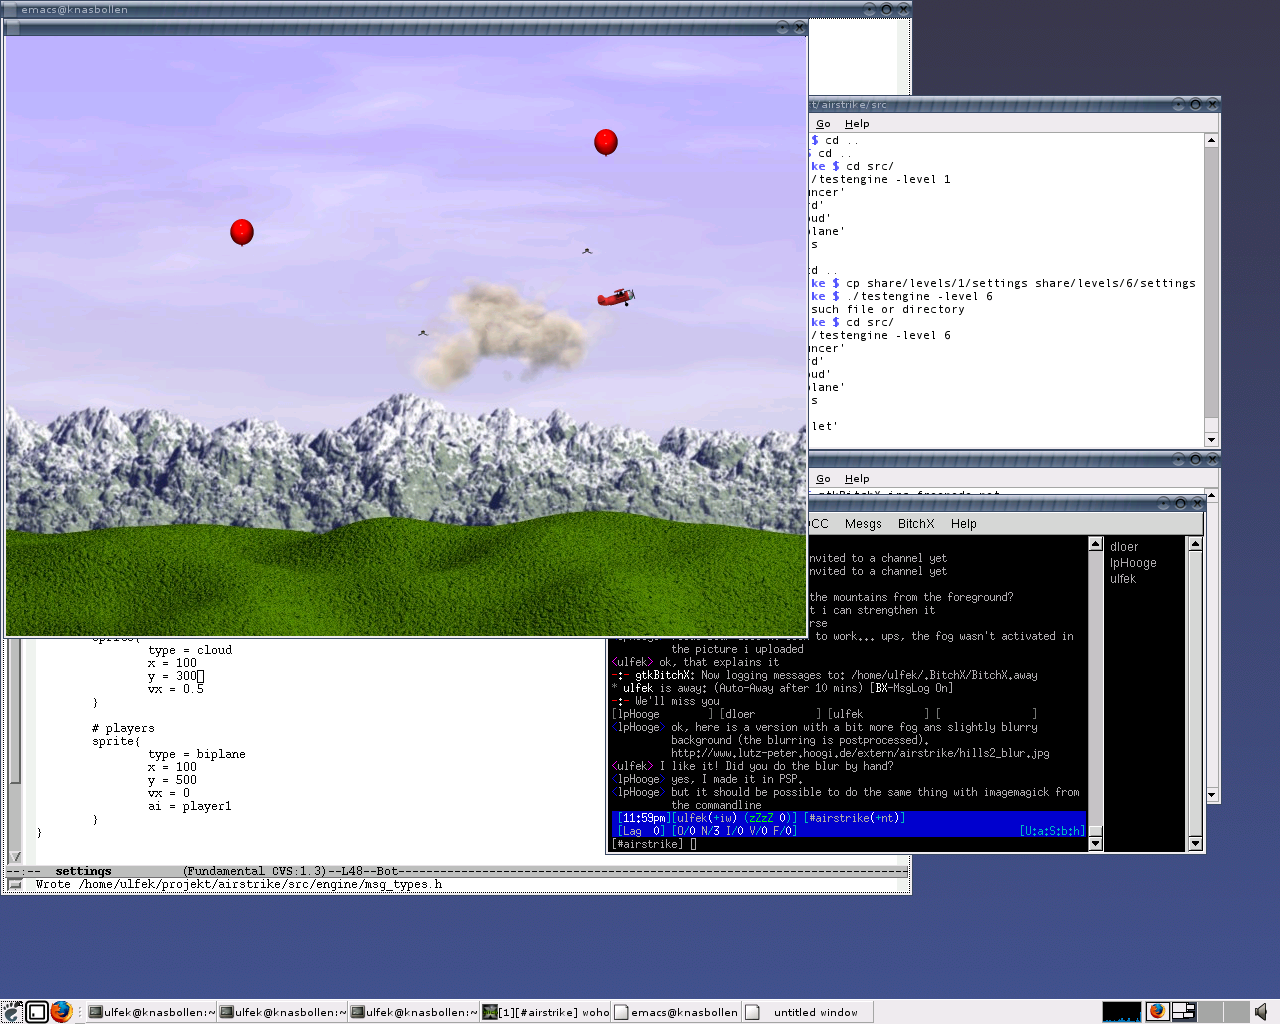
Task: Open Go menu in second terminal
Action: coord(823,479)
